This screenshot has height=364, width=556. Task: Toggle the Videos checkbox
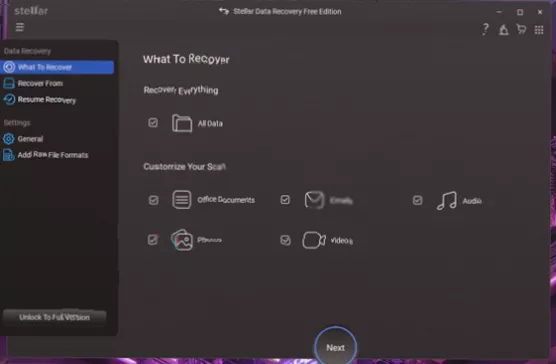[285, 240]
